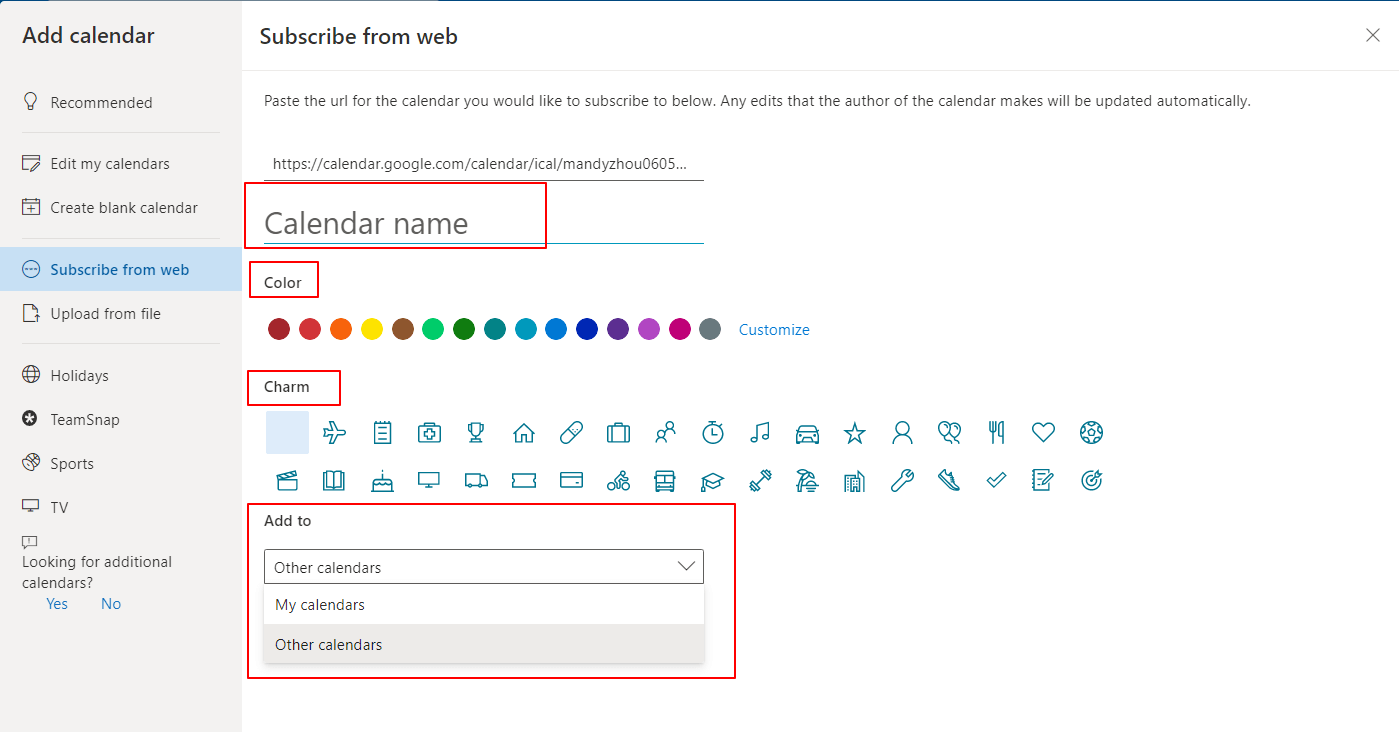1399x732 pixels.
Task: Pick the movie clapperboard charm
Action: pyautogui.click(x=288, y=481)
